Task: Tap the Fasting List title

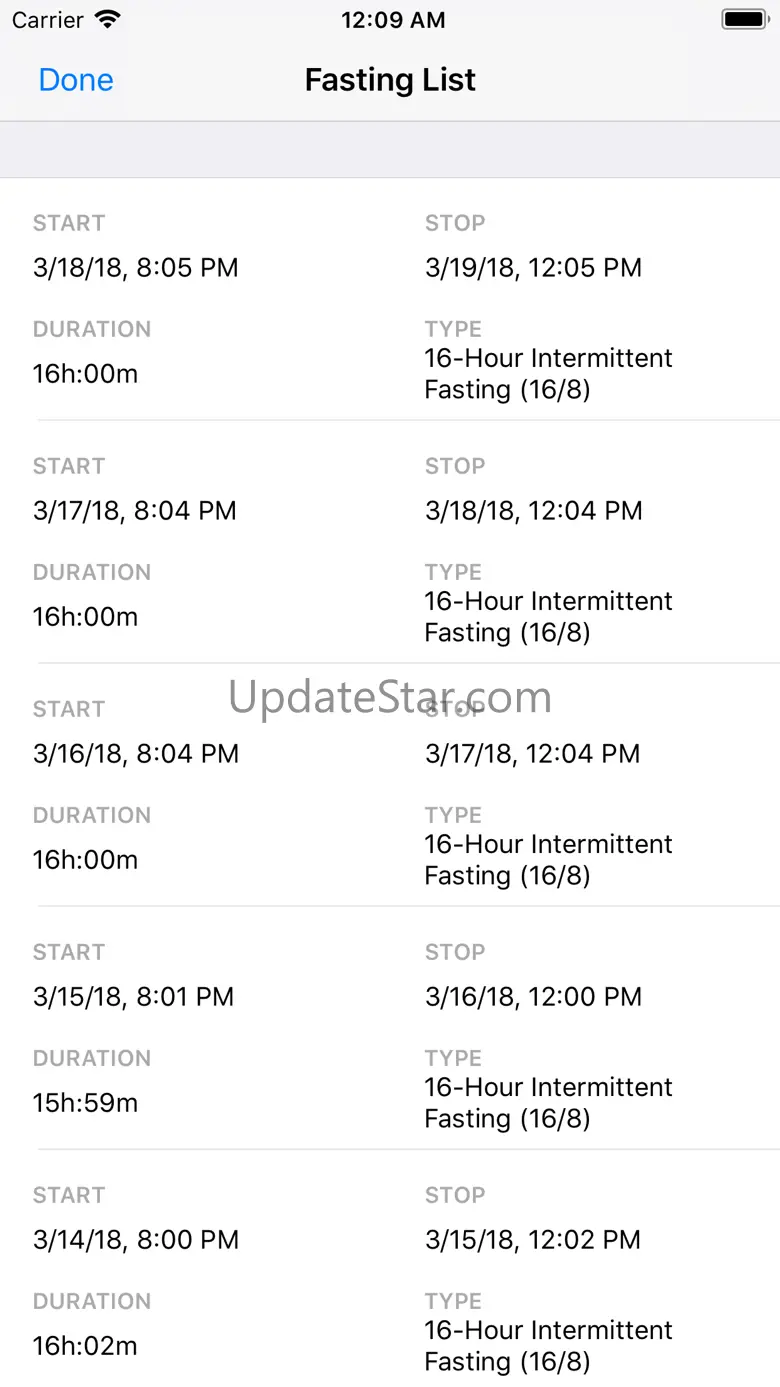Action: pos(390,80)
